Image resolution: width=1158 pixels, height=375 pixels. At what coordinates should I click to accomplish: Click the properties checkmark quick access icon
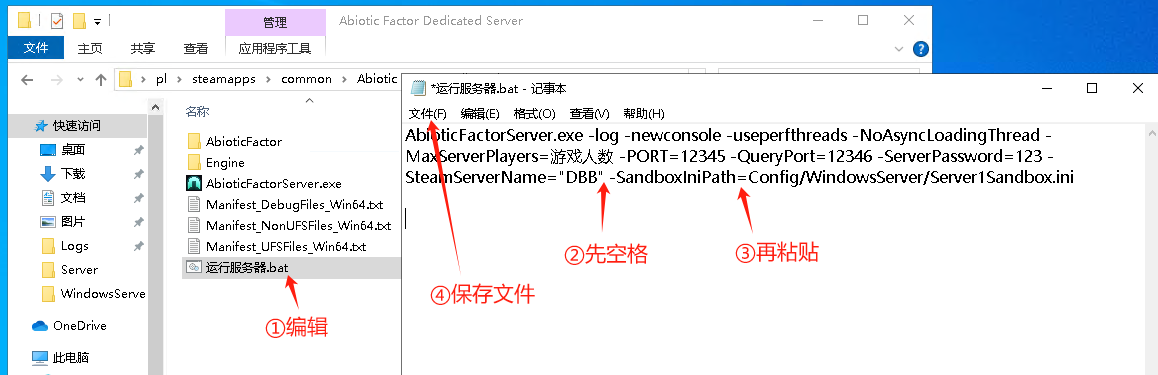[57, 20]
